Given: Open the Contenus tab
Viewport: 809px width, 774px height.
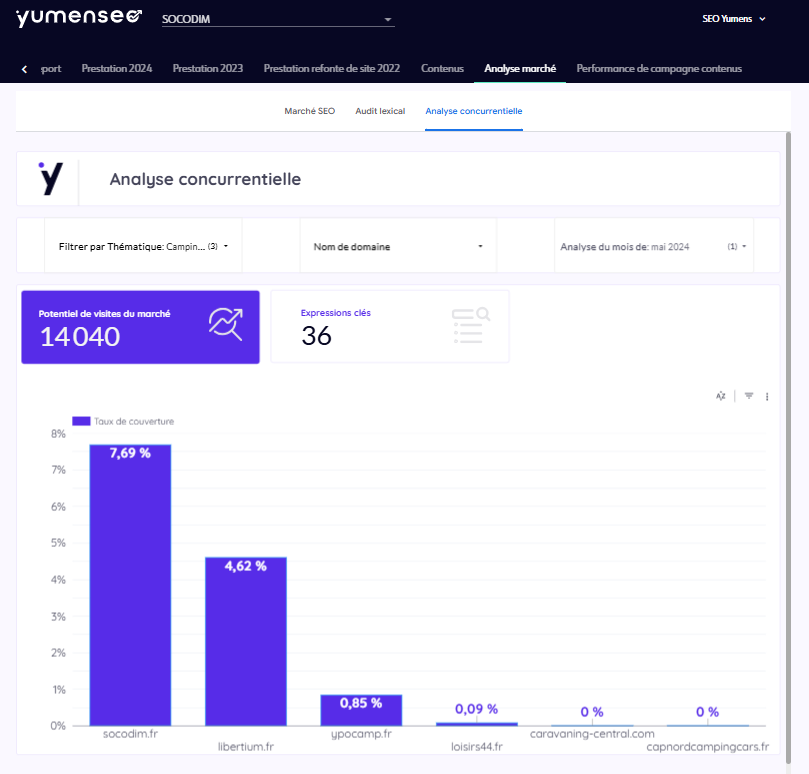Looking at the screenshot, I should click(442, 69).
